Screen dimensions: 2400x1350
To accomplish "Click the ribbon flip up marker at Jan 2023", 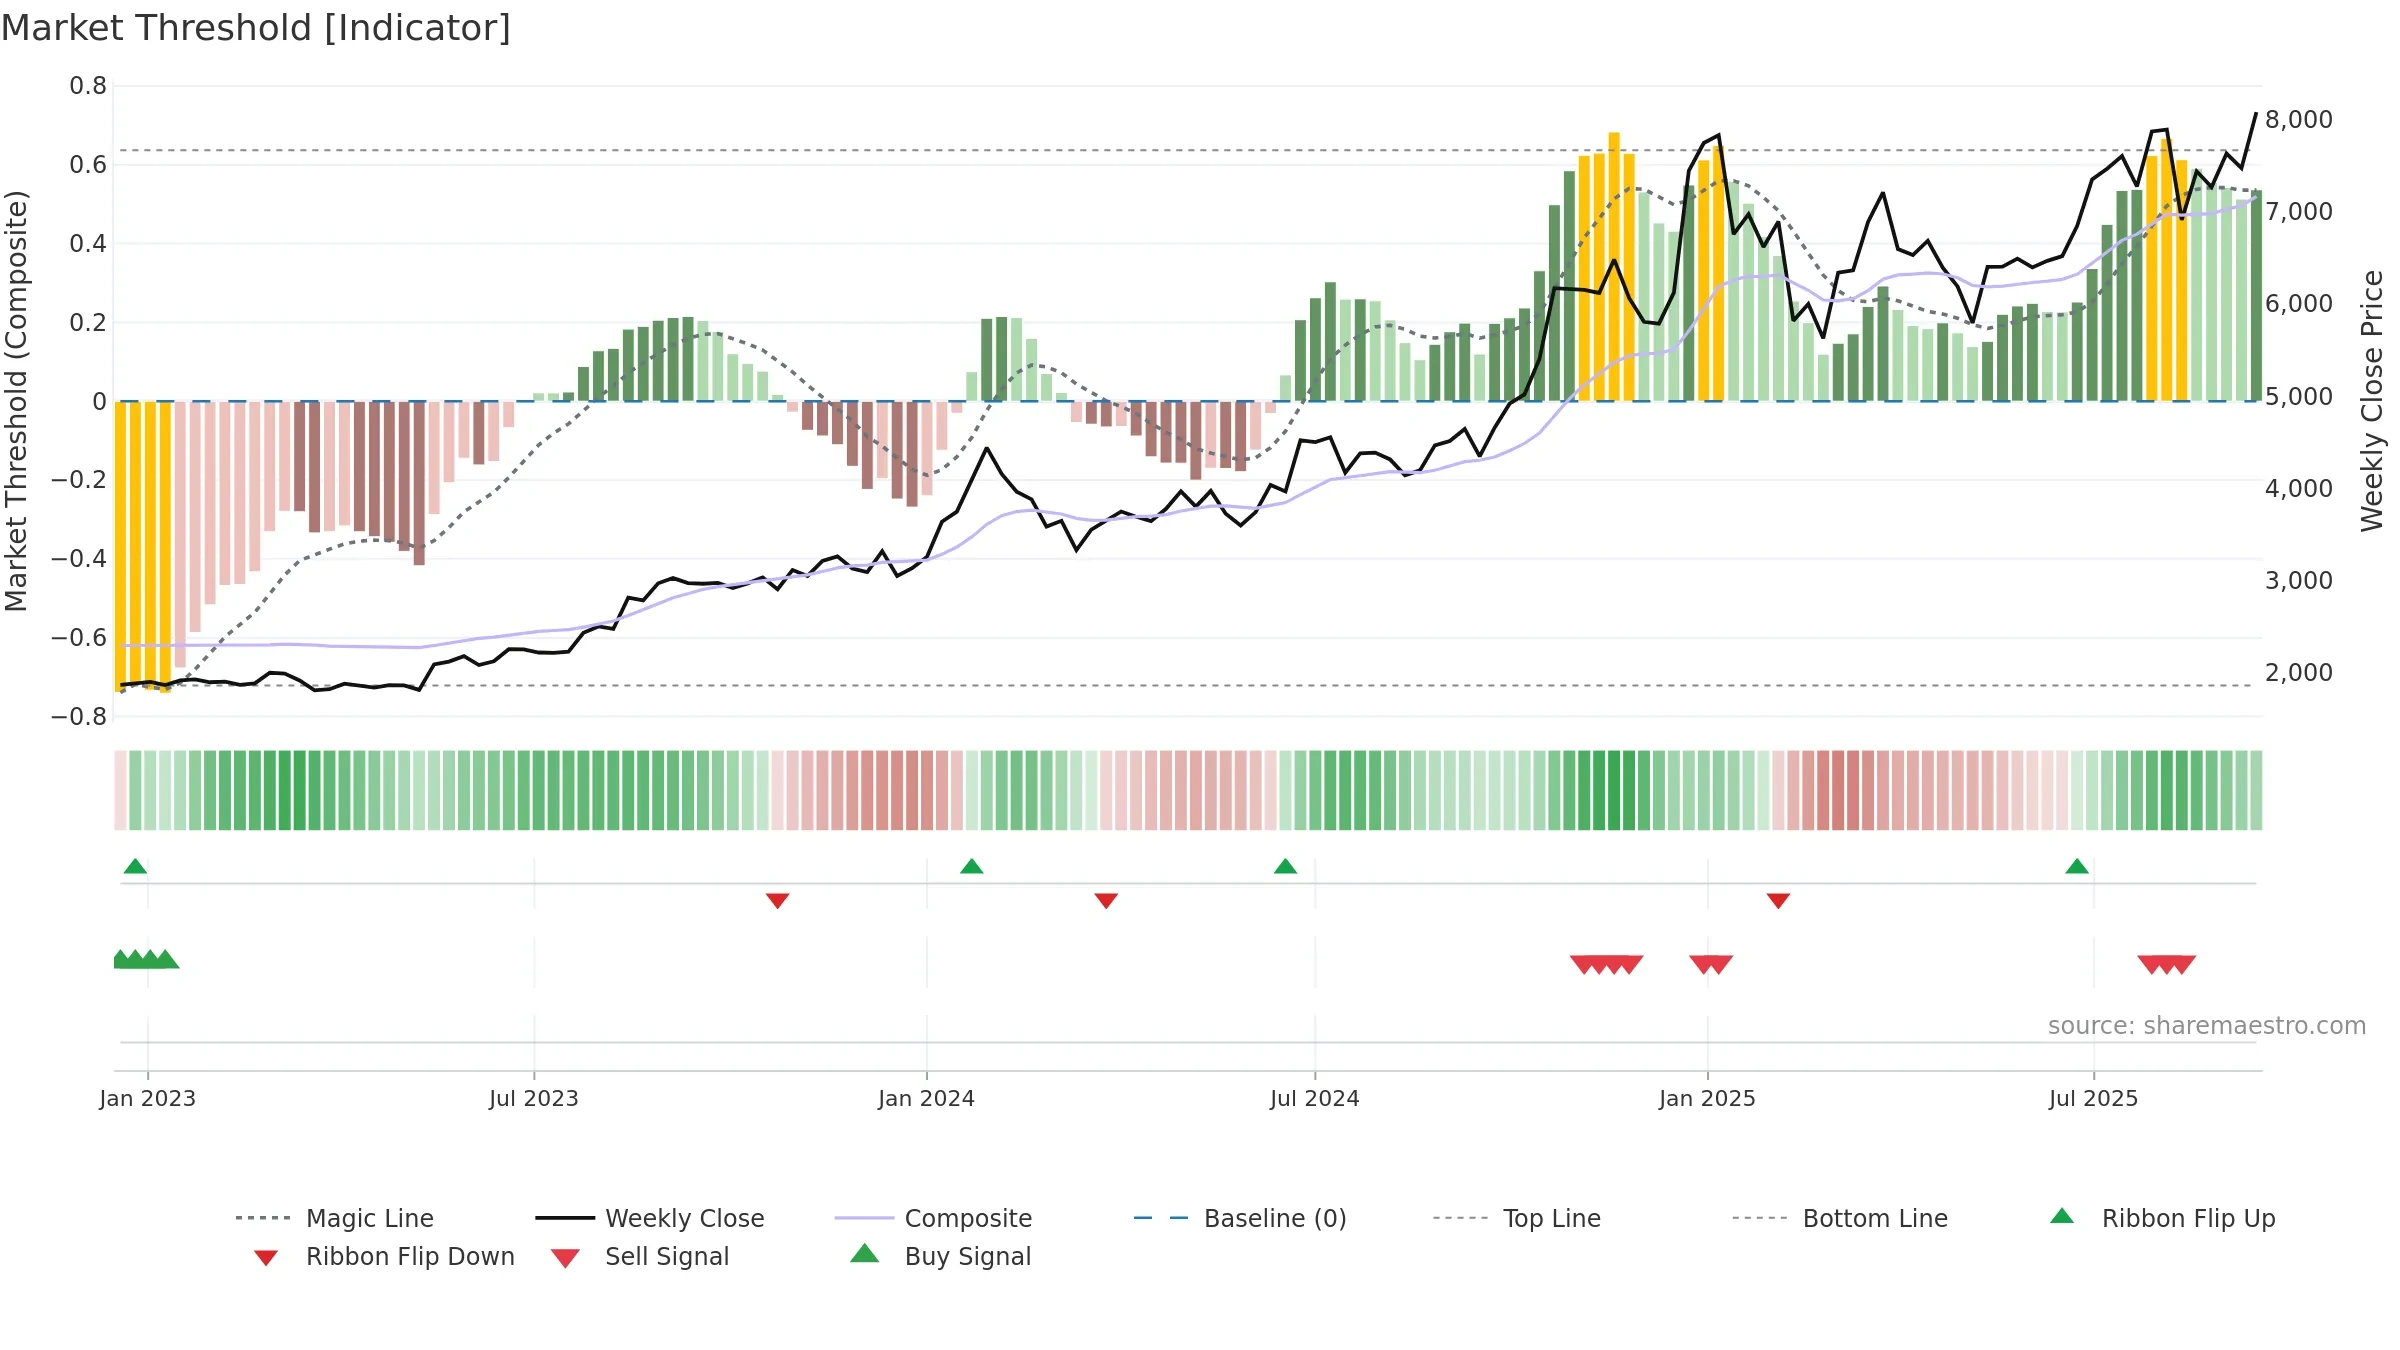I will pos(135,866).
